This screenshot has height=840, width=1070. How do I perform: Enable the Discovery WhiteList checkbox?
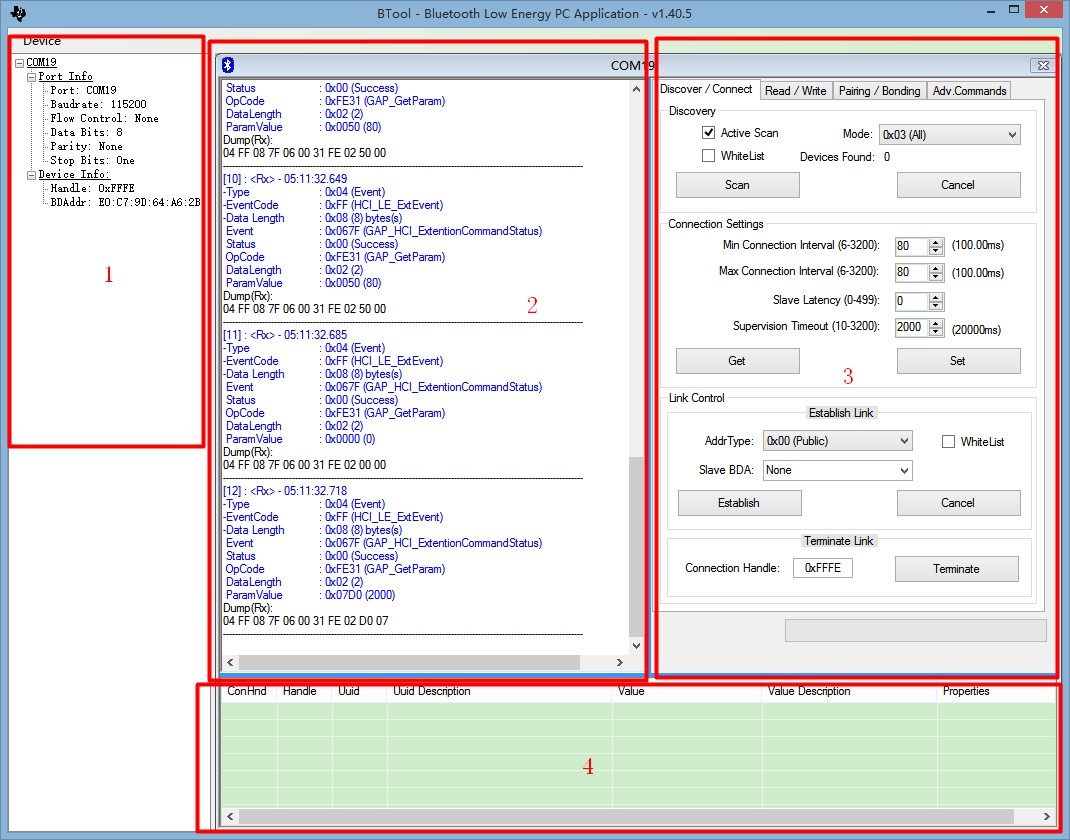(708, 156)
